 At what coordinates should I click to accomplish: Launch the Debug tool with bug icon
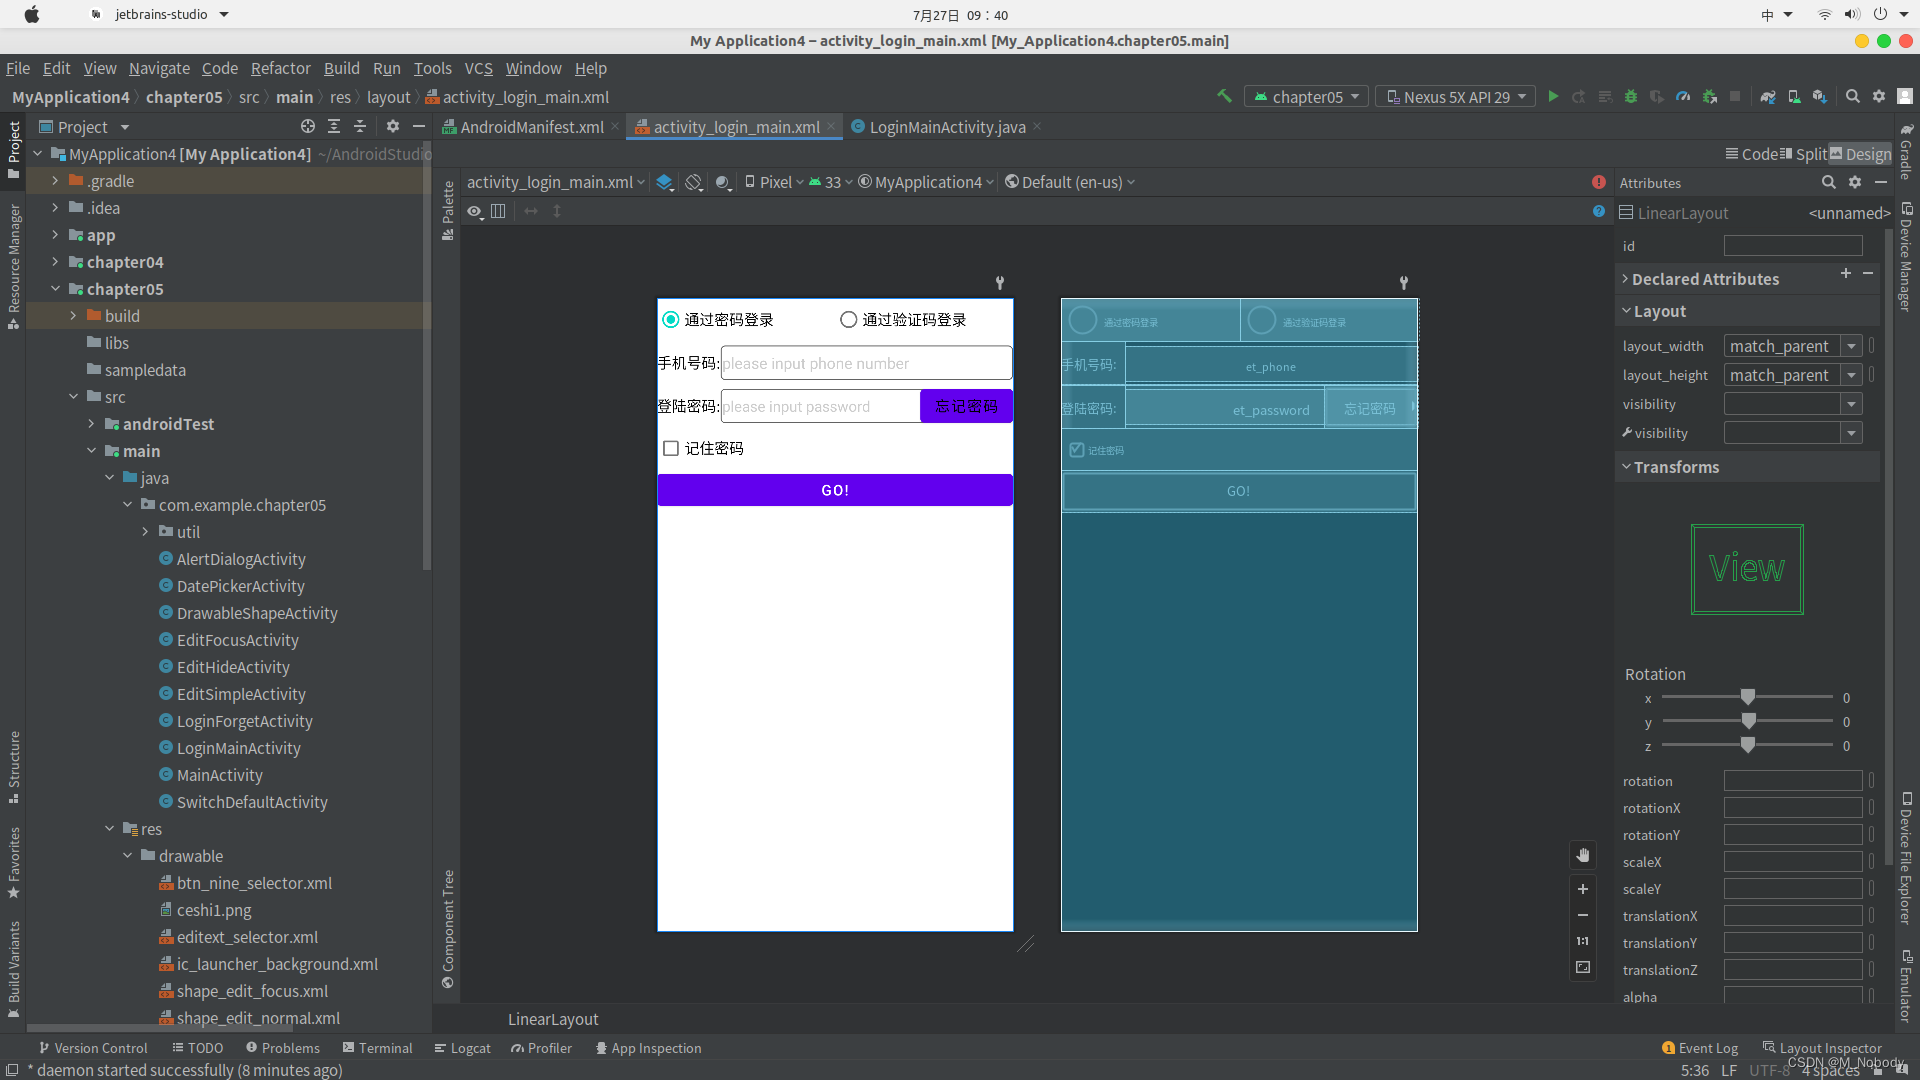(1631, 96)
